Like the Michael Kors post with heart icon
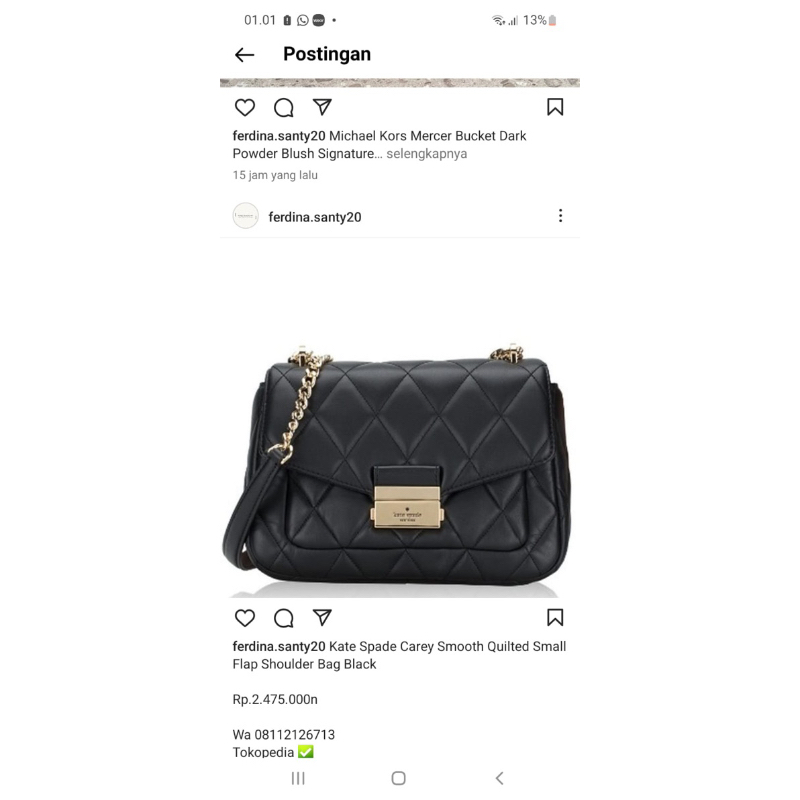This screenshot has width=800, height=800. (x=245, y=107)
